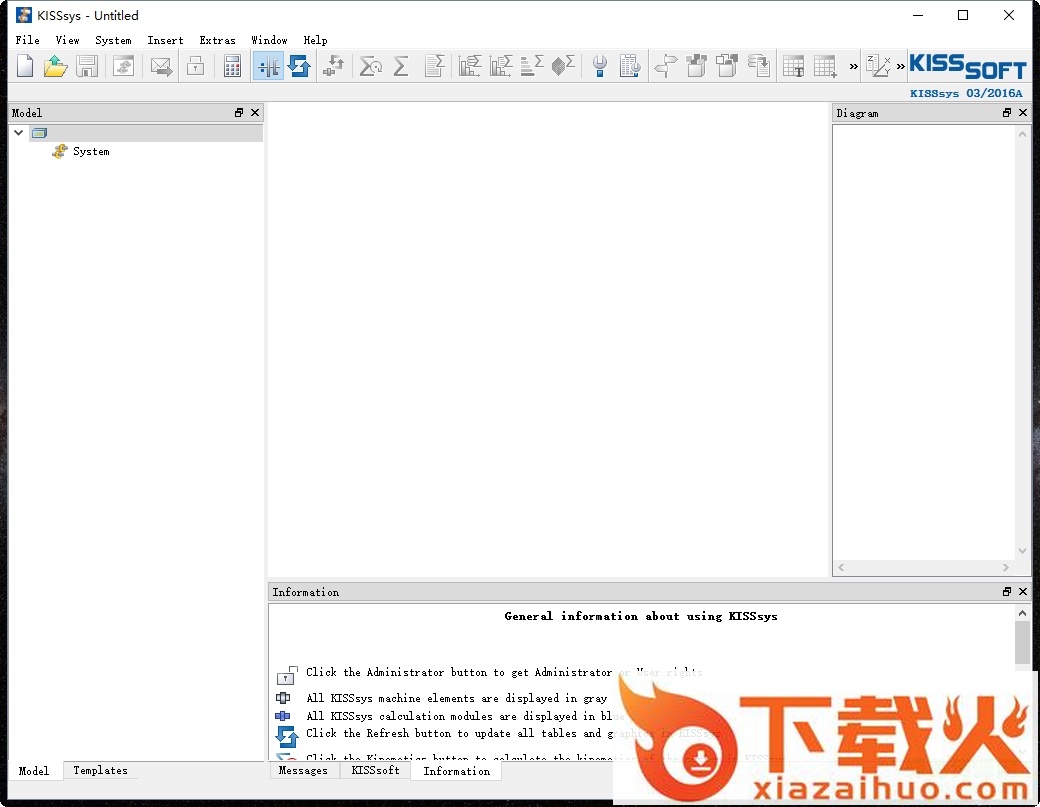Screen dimensions: 1040x807
Task: Click the text "All KISSsys machine elements are displayed in gray"
Action: pos(456,698)
